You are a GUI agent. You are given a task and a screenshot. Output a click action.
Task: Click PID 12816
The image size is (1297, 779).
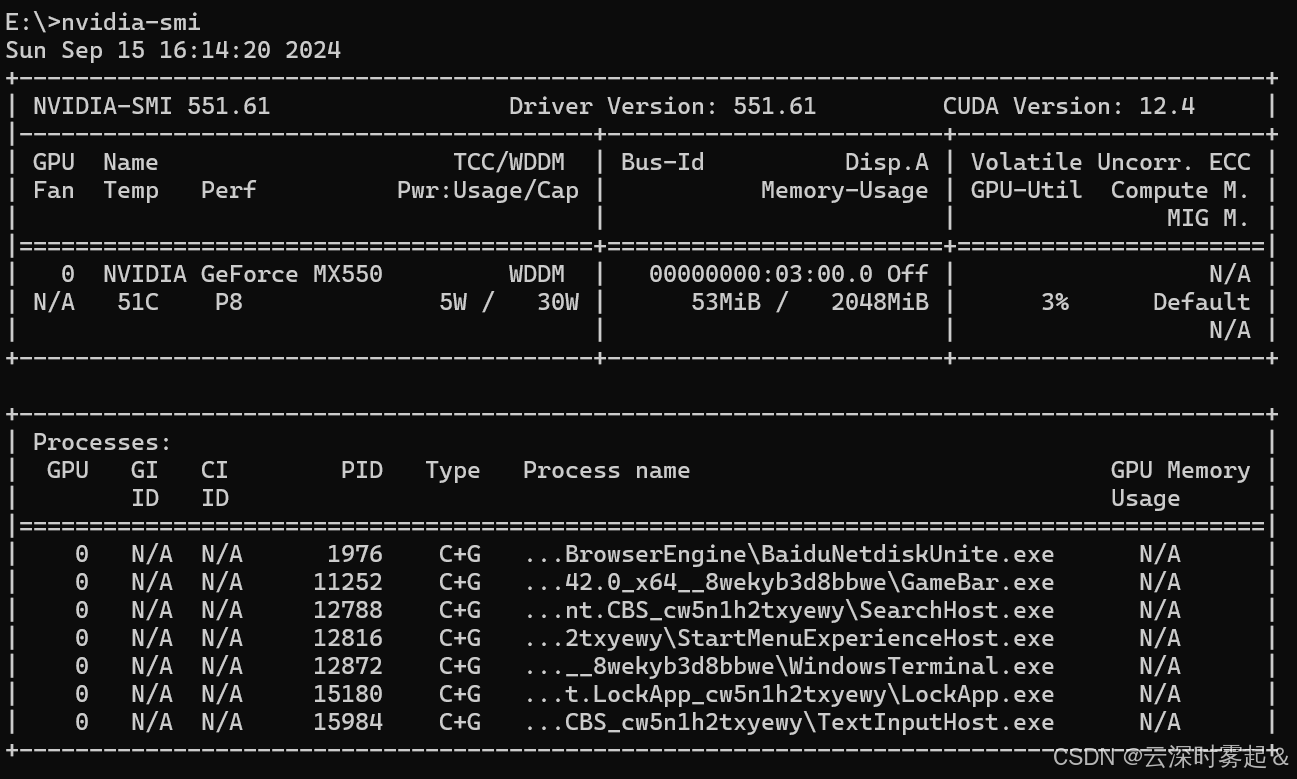click(x=348, y=638)
